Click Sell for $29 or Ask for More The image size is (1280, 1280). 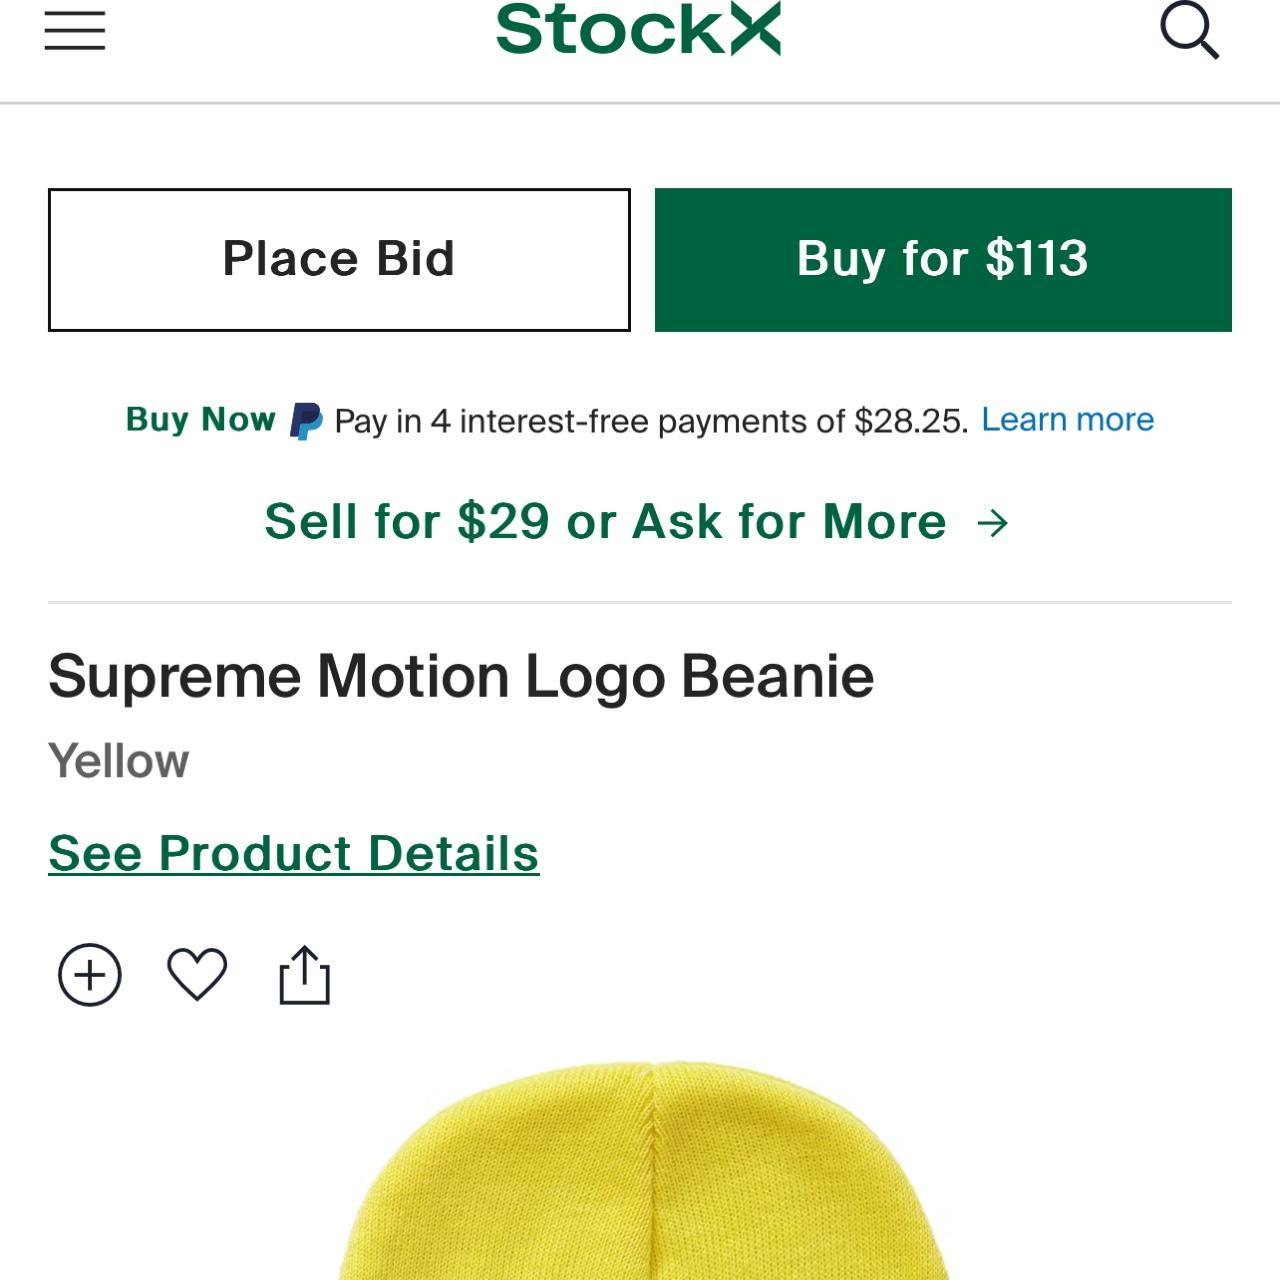pyautogui.click(x=605, y=521)
